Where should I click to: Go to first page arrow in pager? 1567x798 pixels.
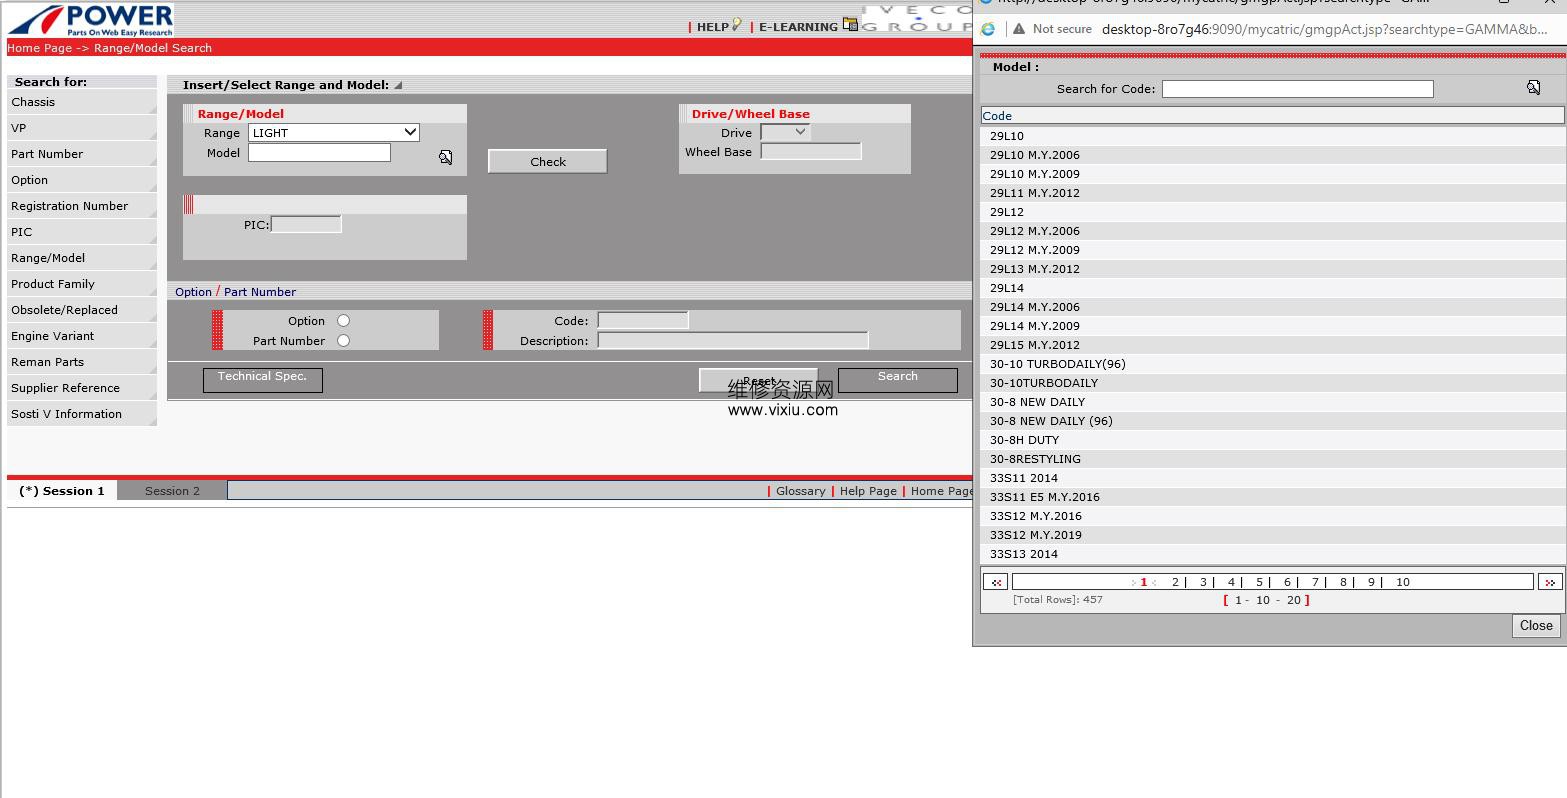(996, 582)
